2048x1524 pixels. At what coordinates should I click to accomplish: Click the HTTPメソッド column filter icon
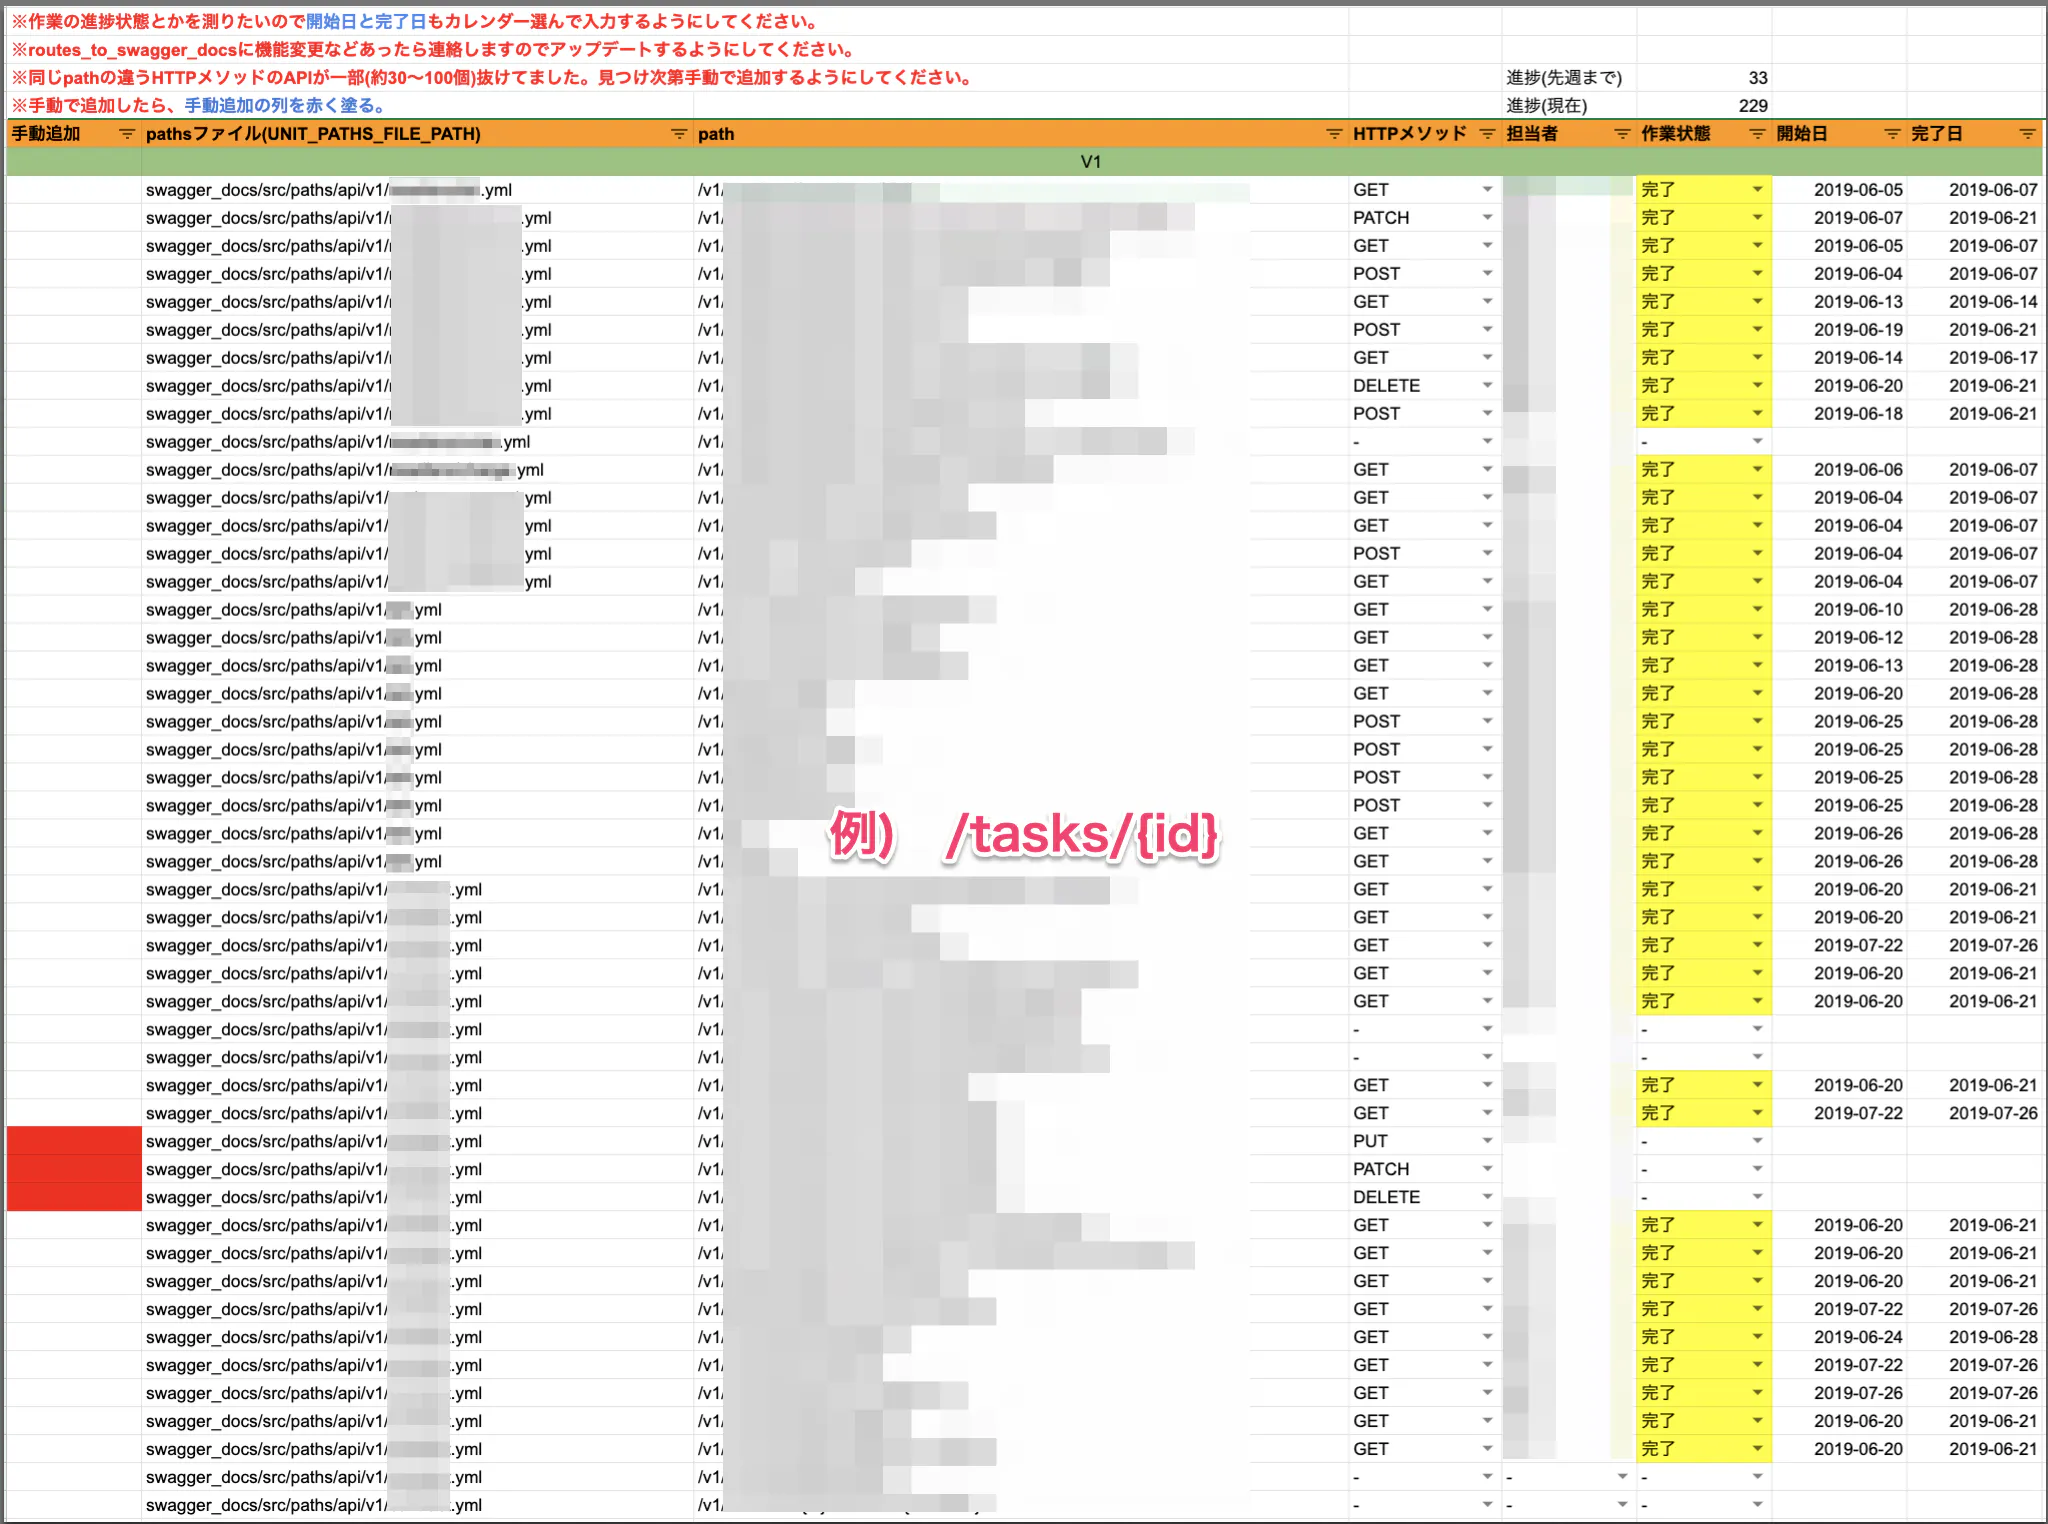coord(1487,134)
